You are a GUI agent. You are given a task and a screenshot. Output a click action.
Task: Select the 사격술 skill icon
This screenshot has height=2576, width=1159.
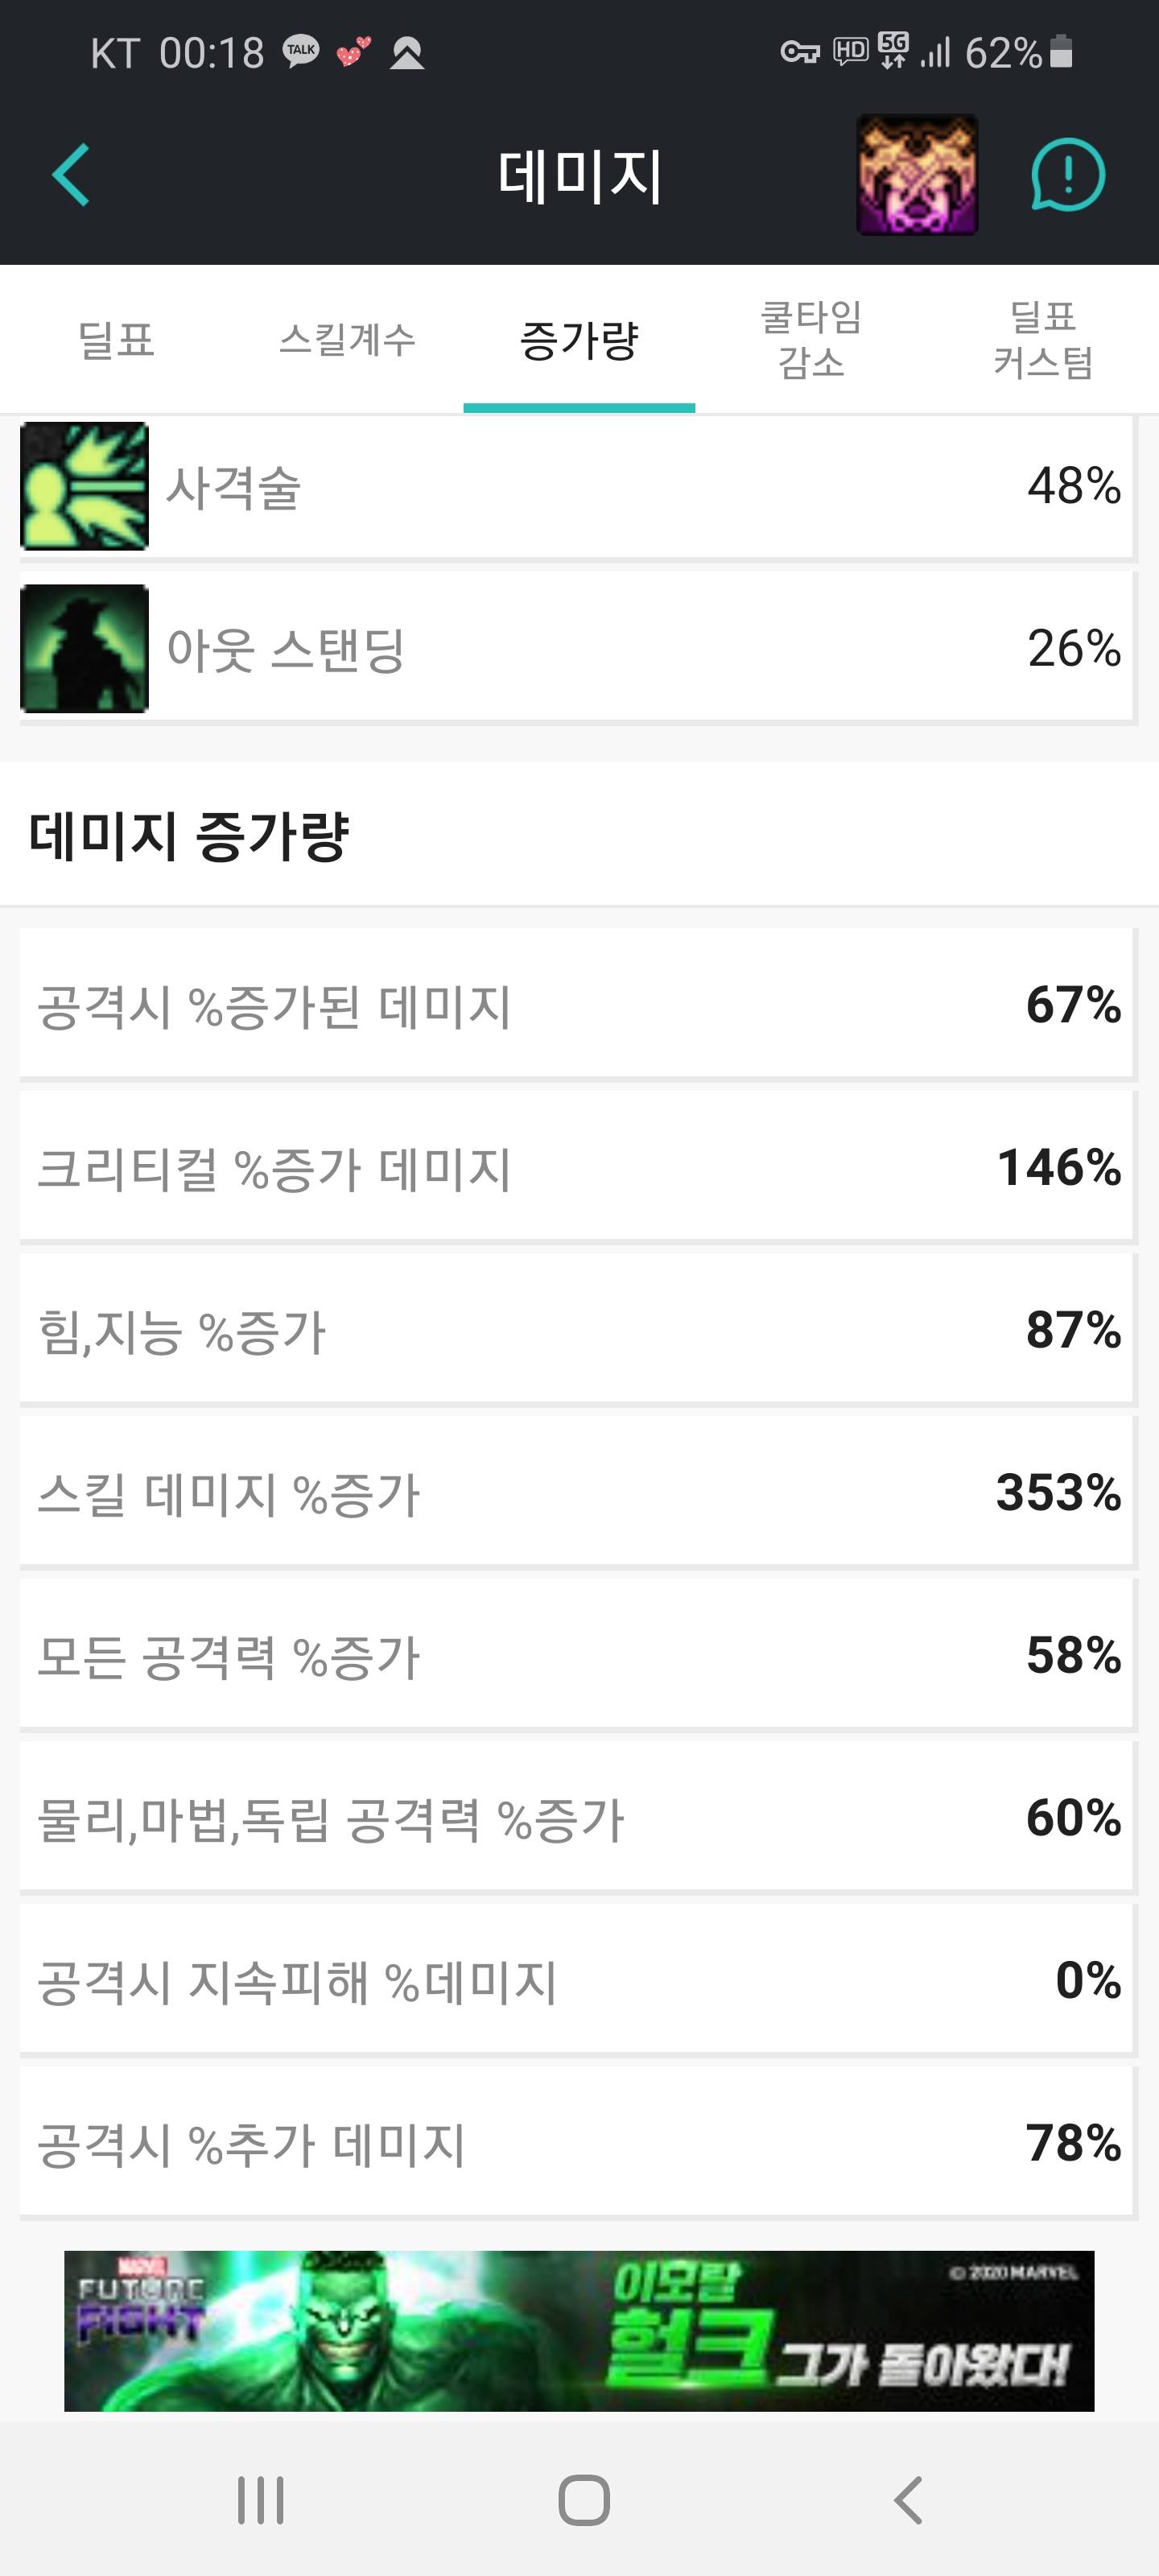85,486
